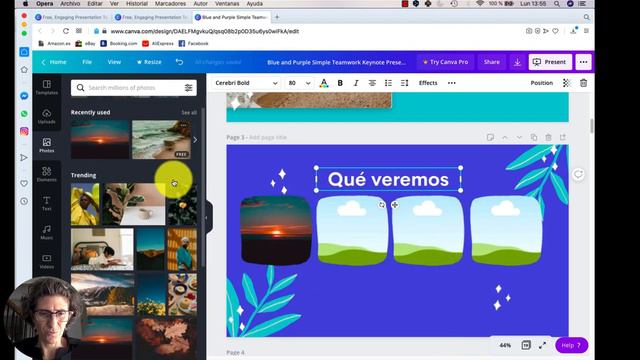Go back Home in Canva

point(54,62)
